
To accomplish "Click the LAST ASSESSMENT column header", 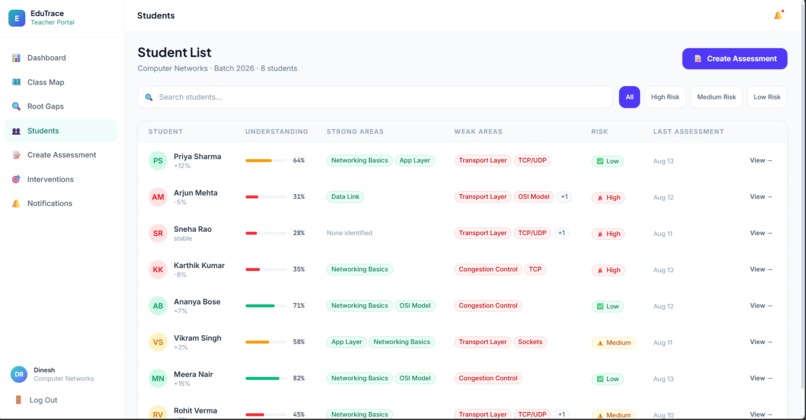I will coord(688,132).
